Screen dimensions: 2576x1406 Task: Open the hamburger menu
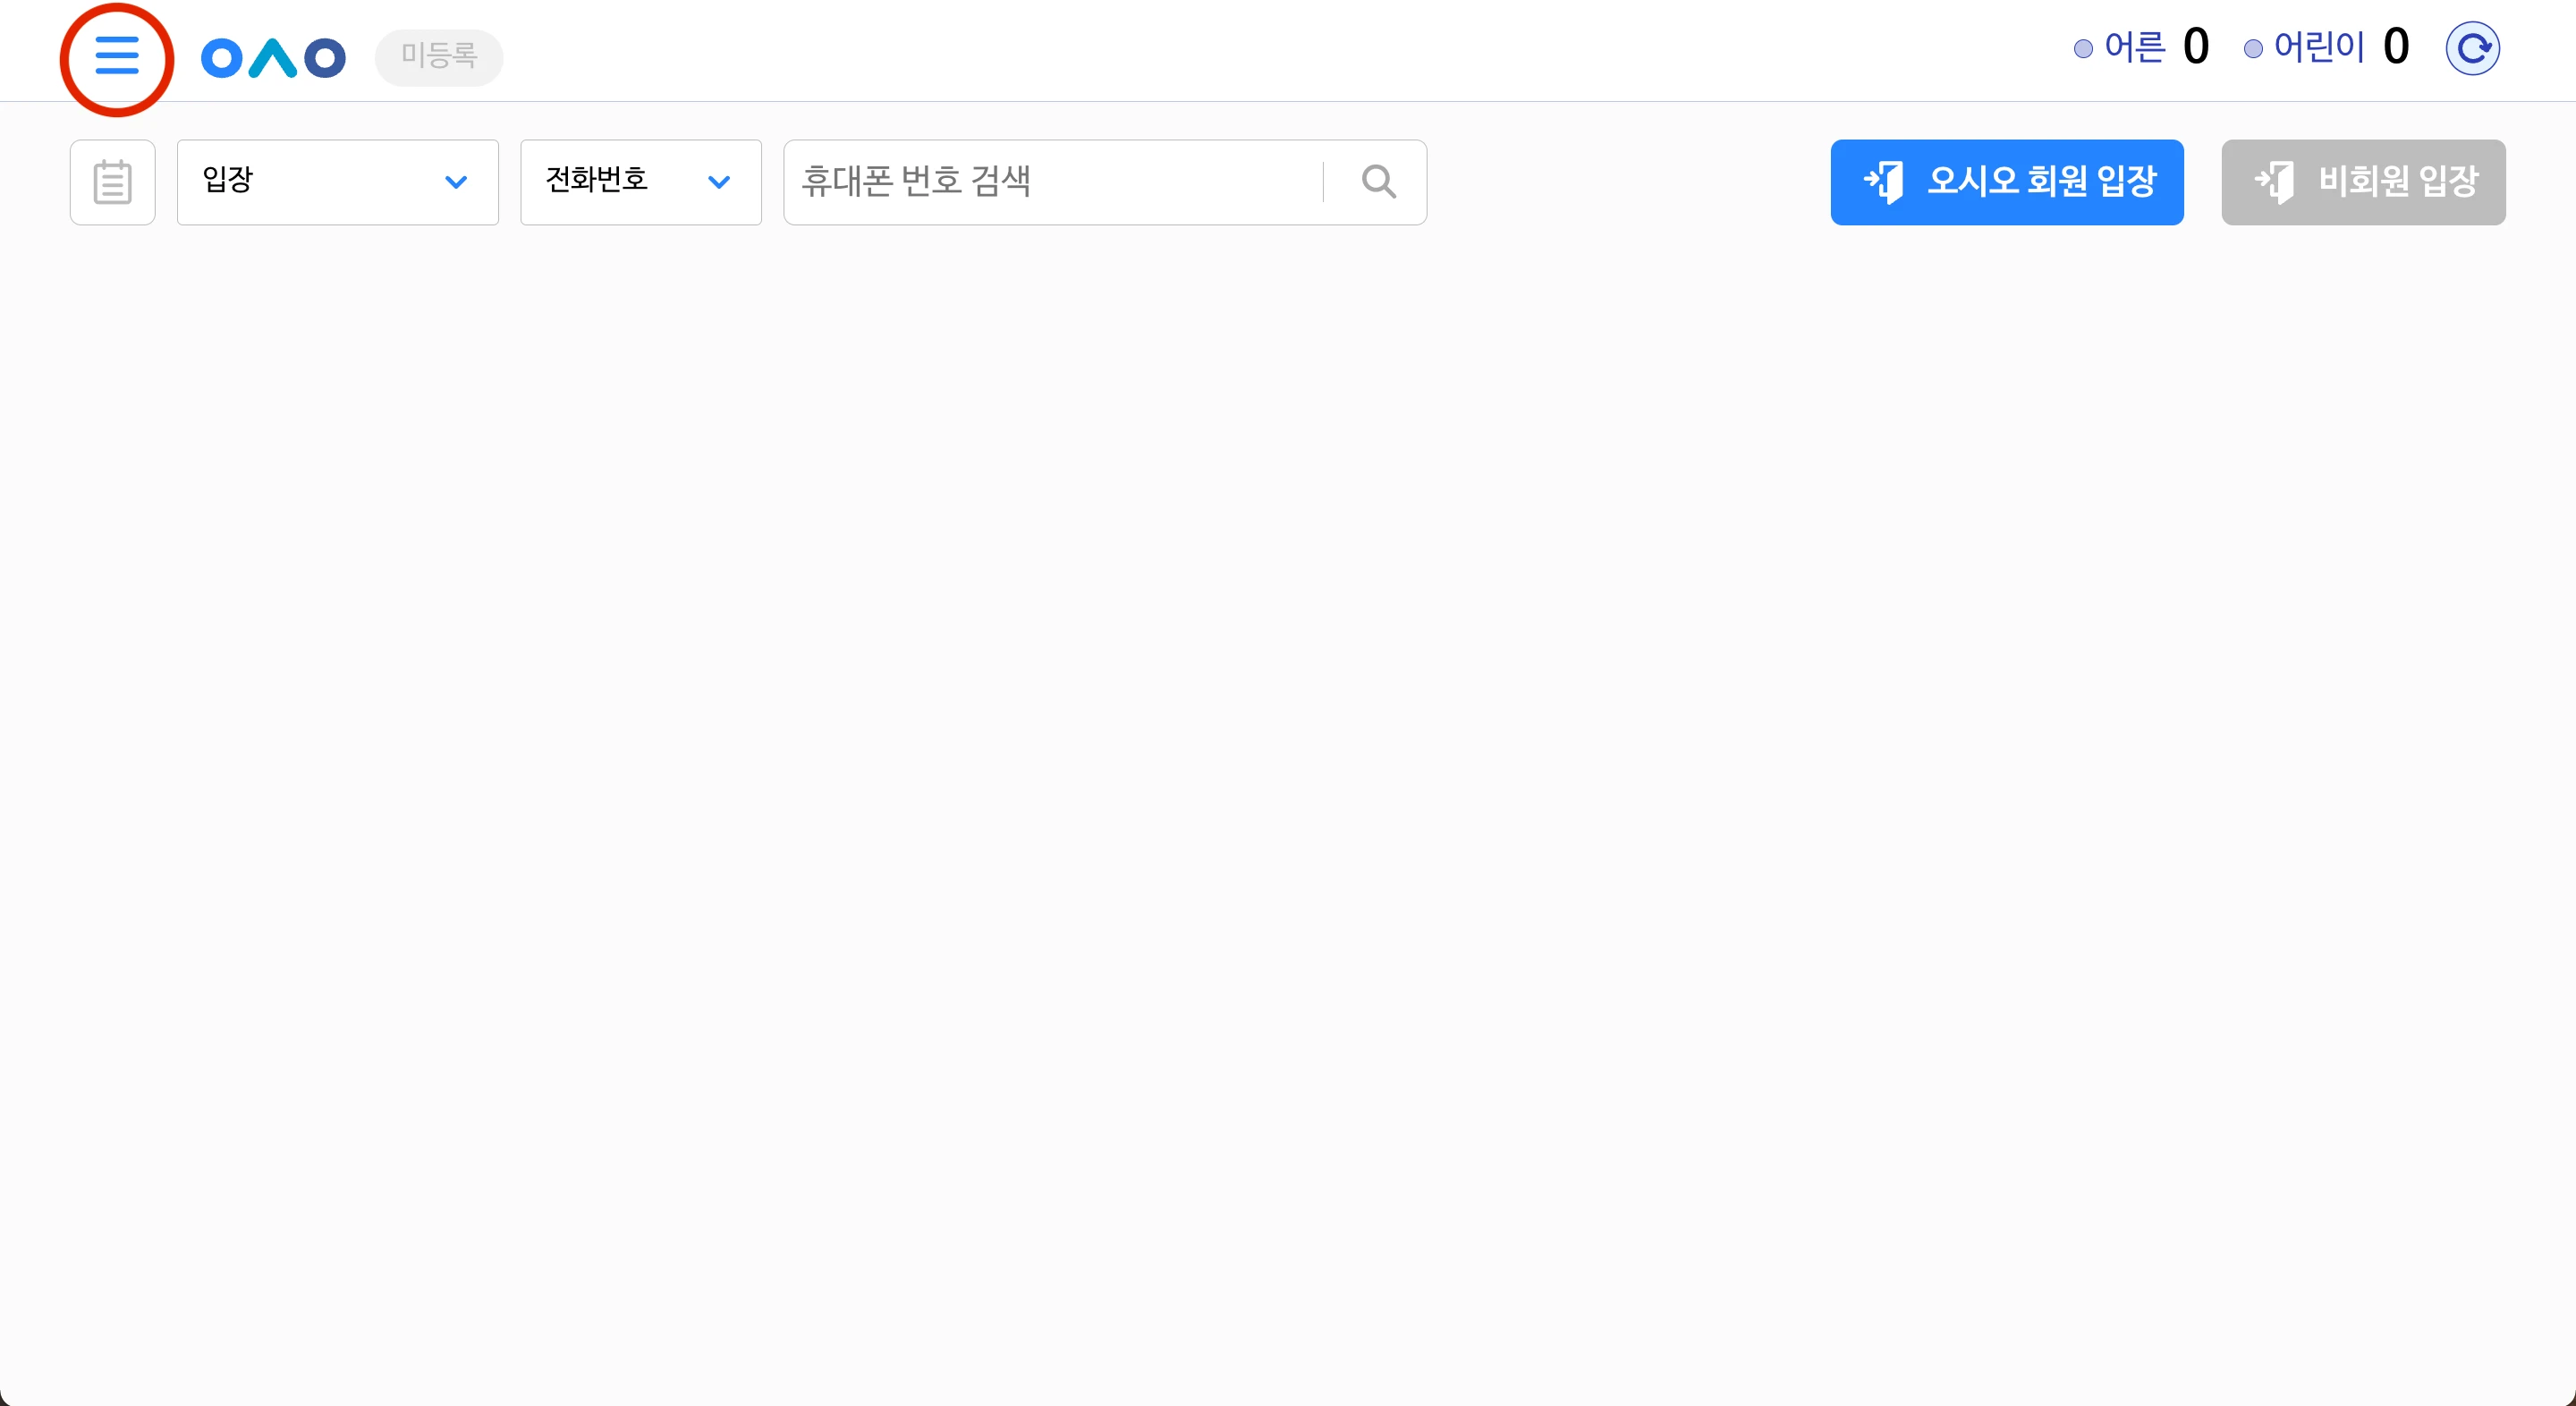(117, 55)
